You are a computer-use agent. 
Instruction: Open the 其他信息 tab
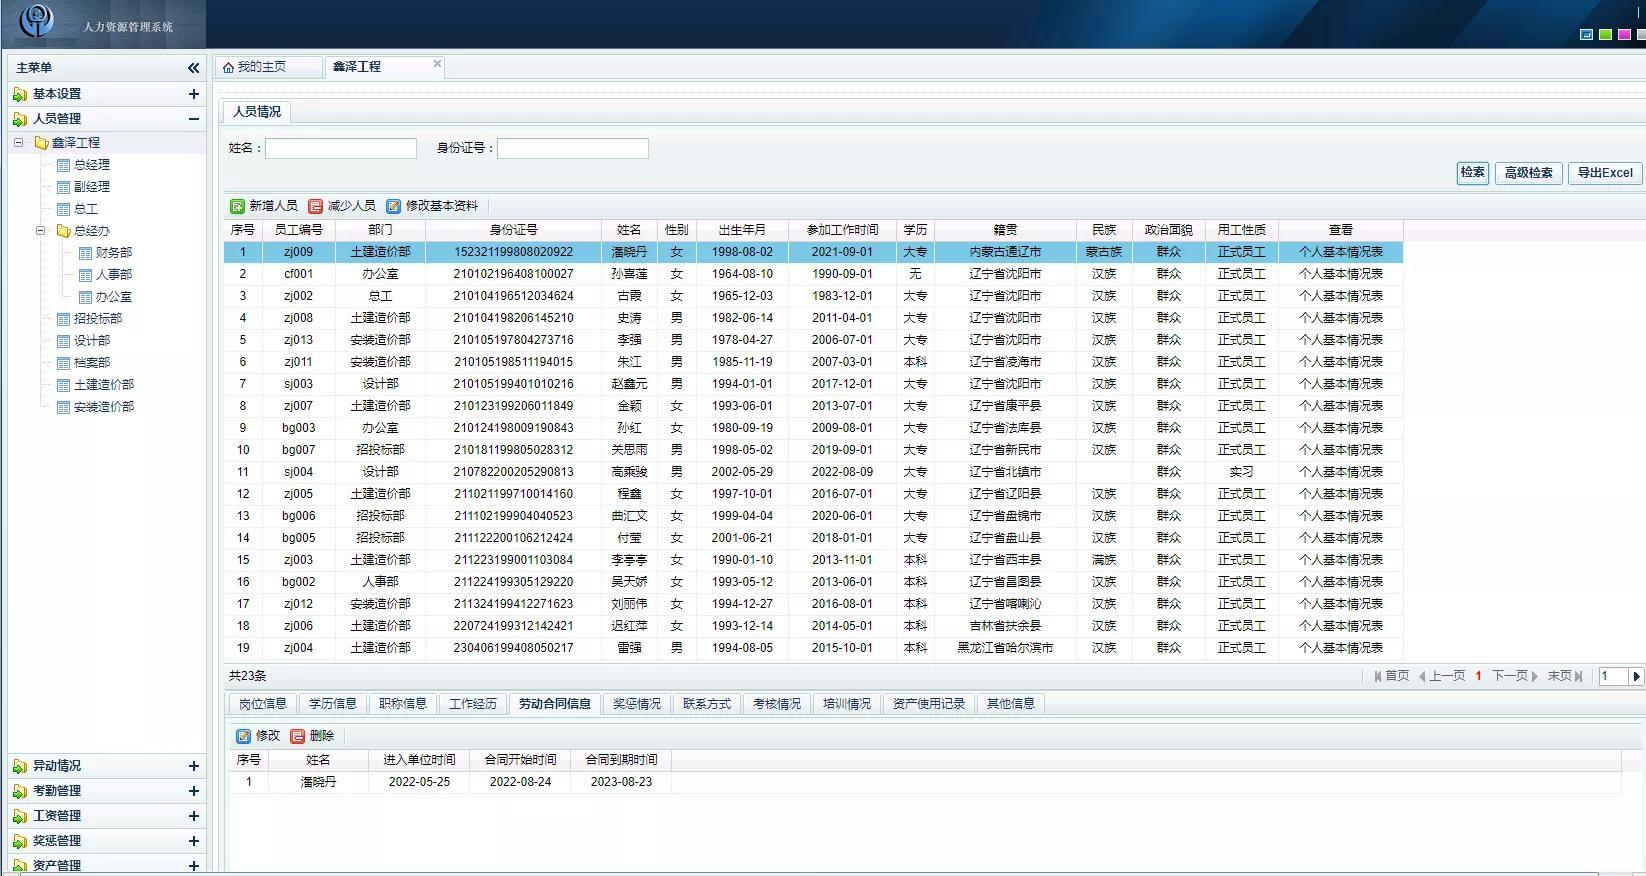pyautogui.click(x=1010, y=704)
